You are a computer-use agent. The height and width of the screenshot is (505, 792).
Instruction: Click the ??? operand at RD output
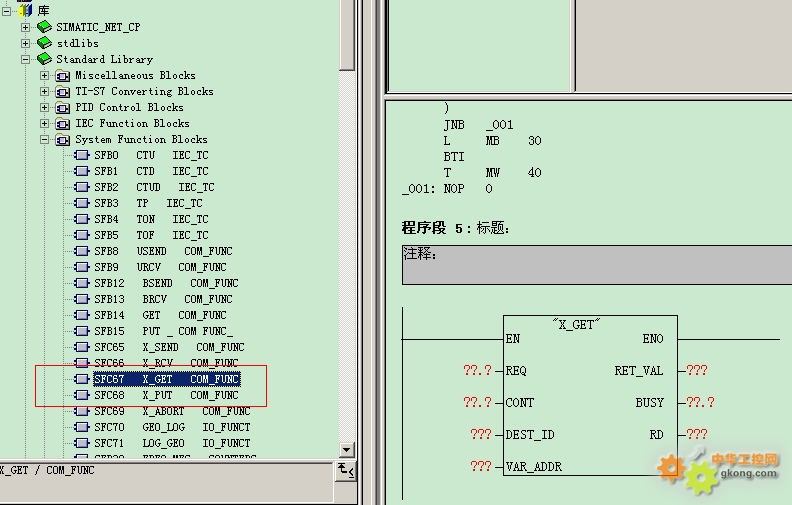pyautogui.click(x=697, y=434)
